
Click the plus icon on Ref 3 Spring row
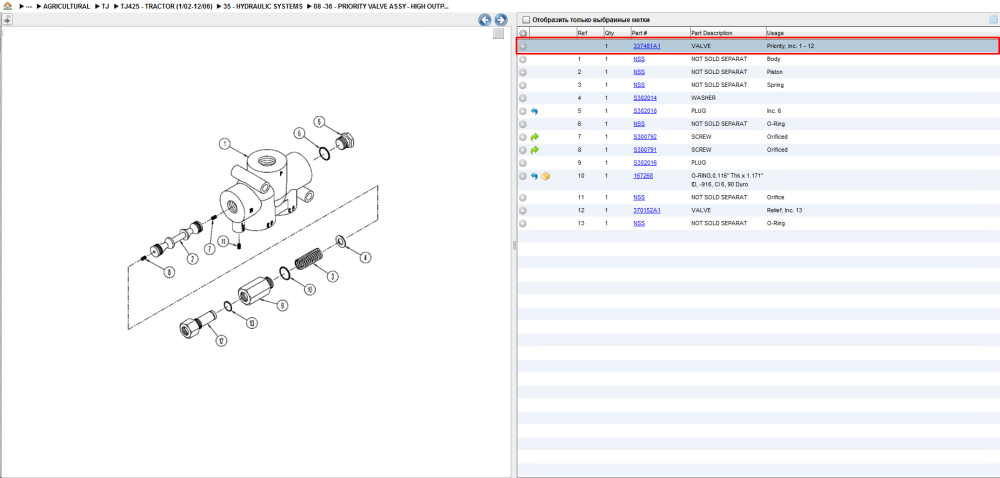tap(523, 85)
